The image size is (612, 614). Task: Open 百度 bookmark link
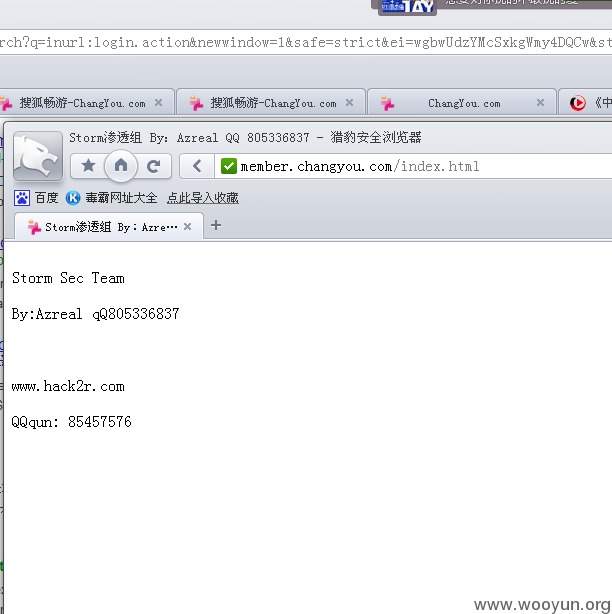coord(46,198)
